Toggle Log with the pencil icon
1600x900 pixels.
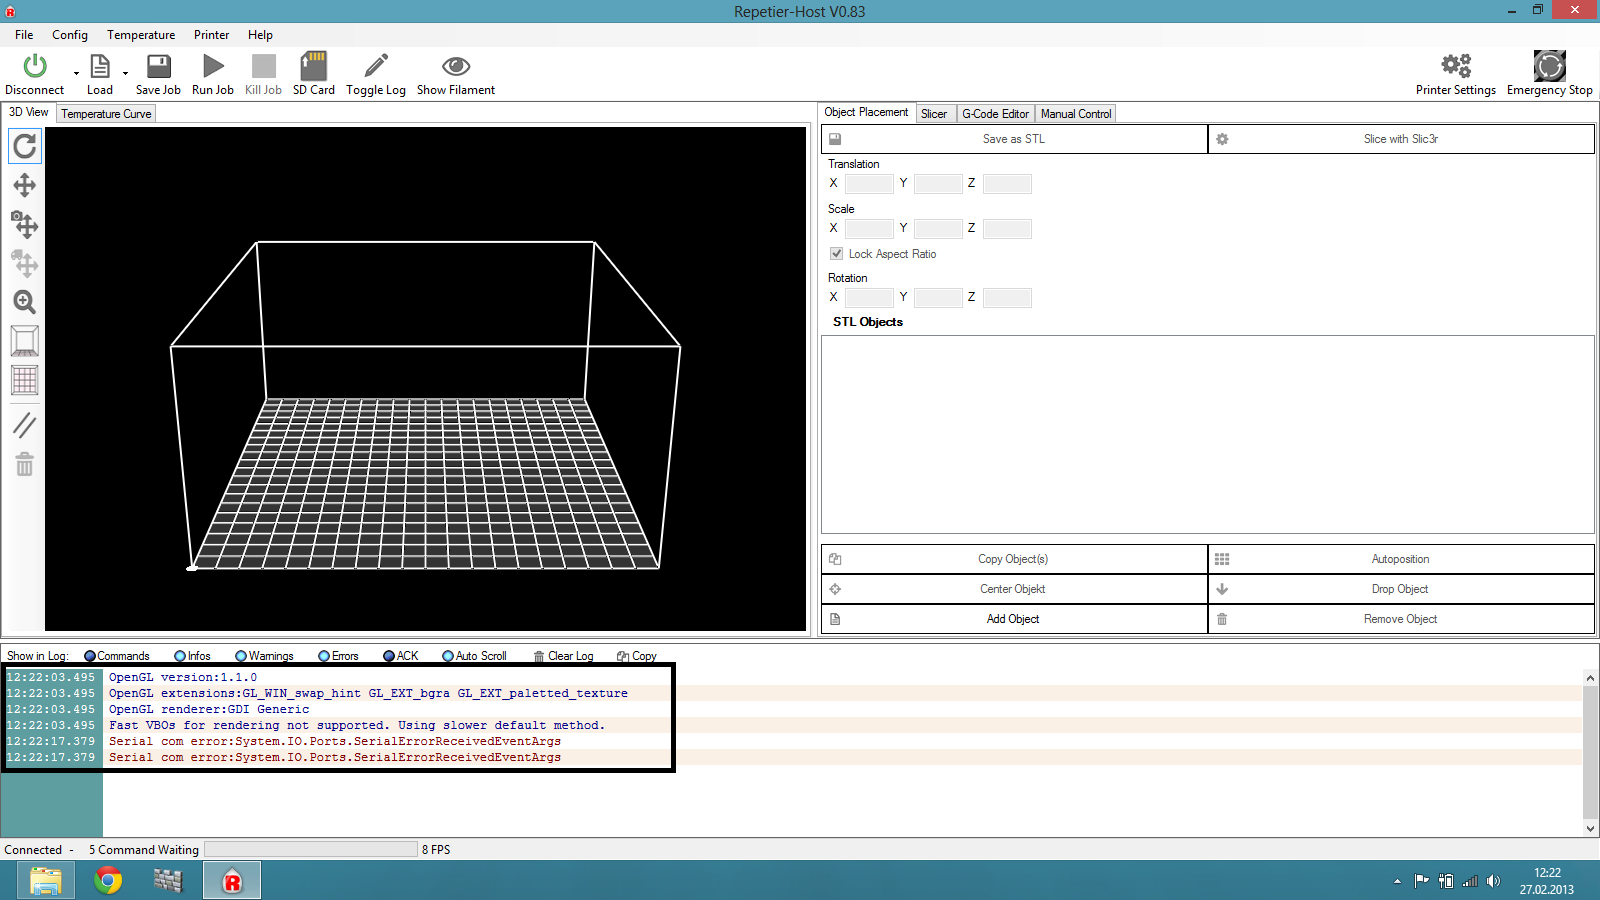[x=376, y=66]
